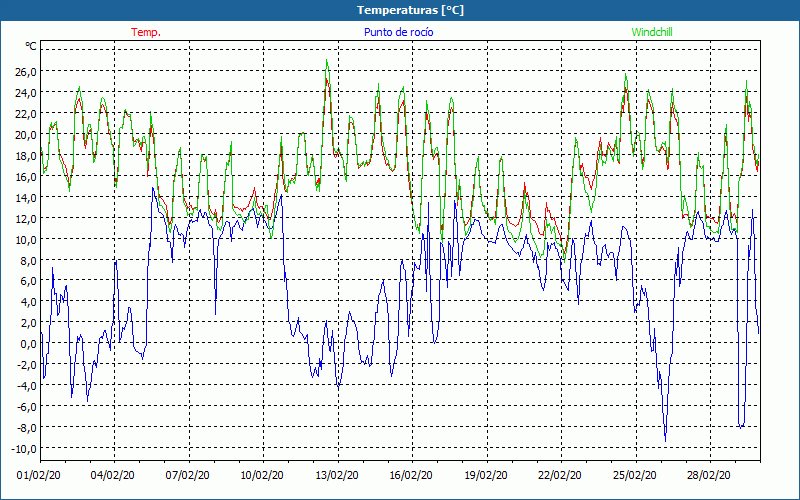Click the °C unit label on axis
This screenshot has height=500, width=800.
pyautogui.click(x=31, y=46)
